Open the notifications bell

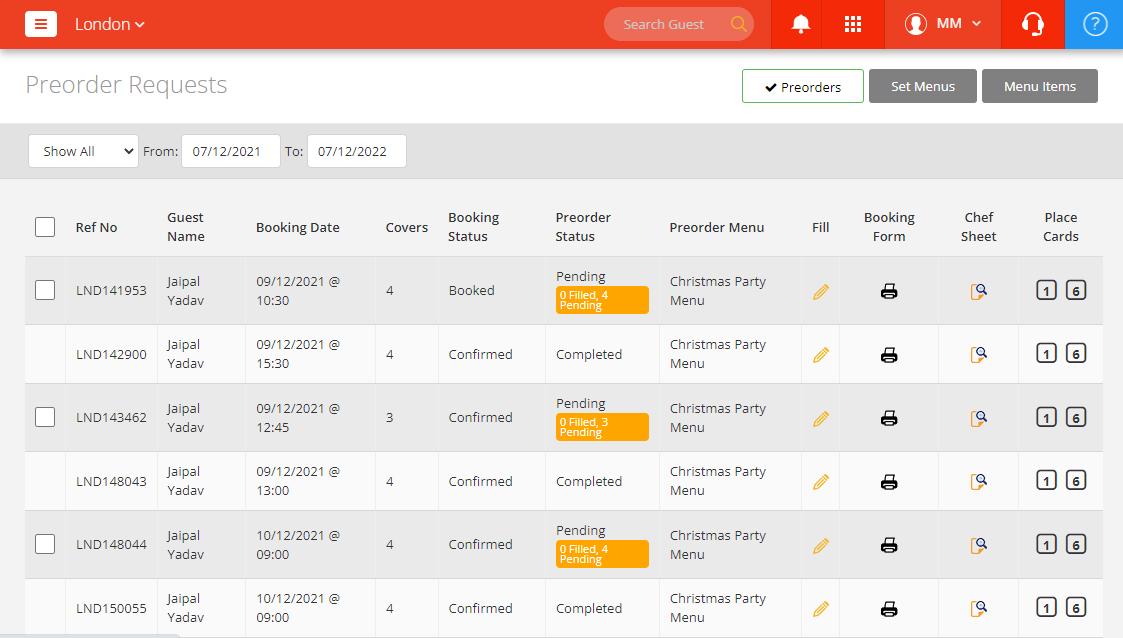(x=800, y=24)
